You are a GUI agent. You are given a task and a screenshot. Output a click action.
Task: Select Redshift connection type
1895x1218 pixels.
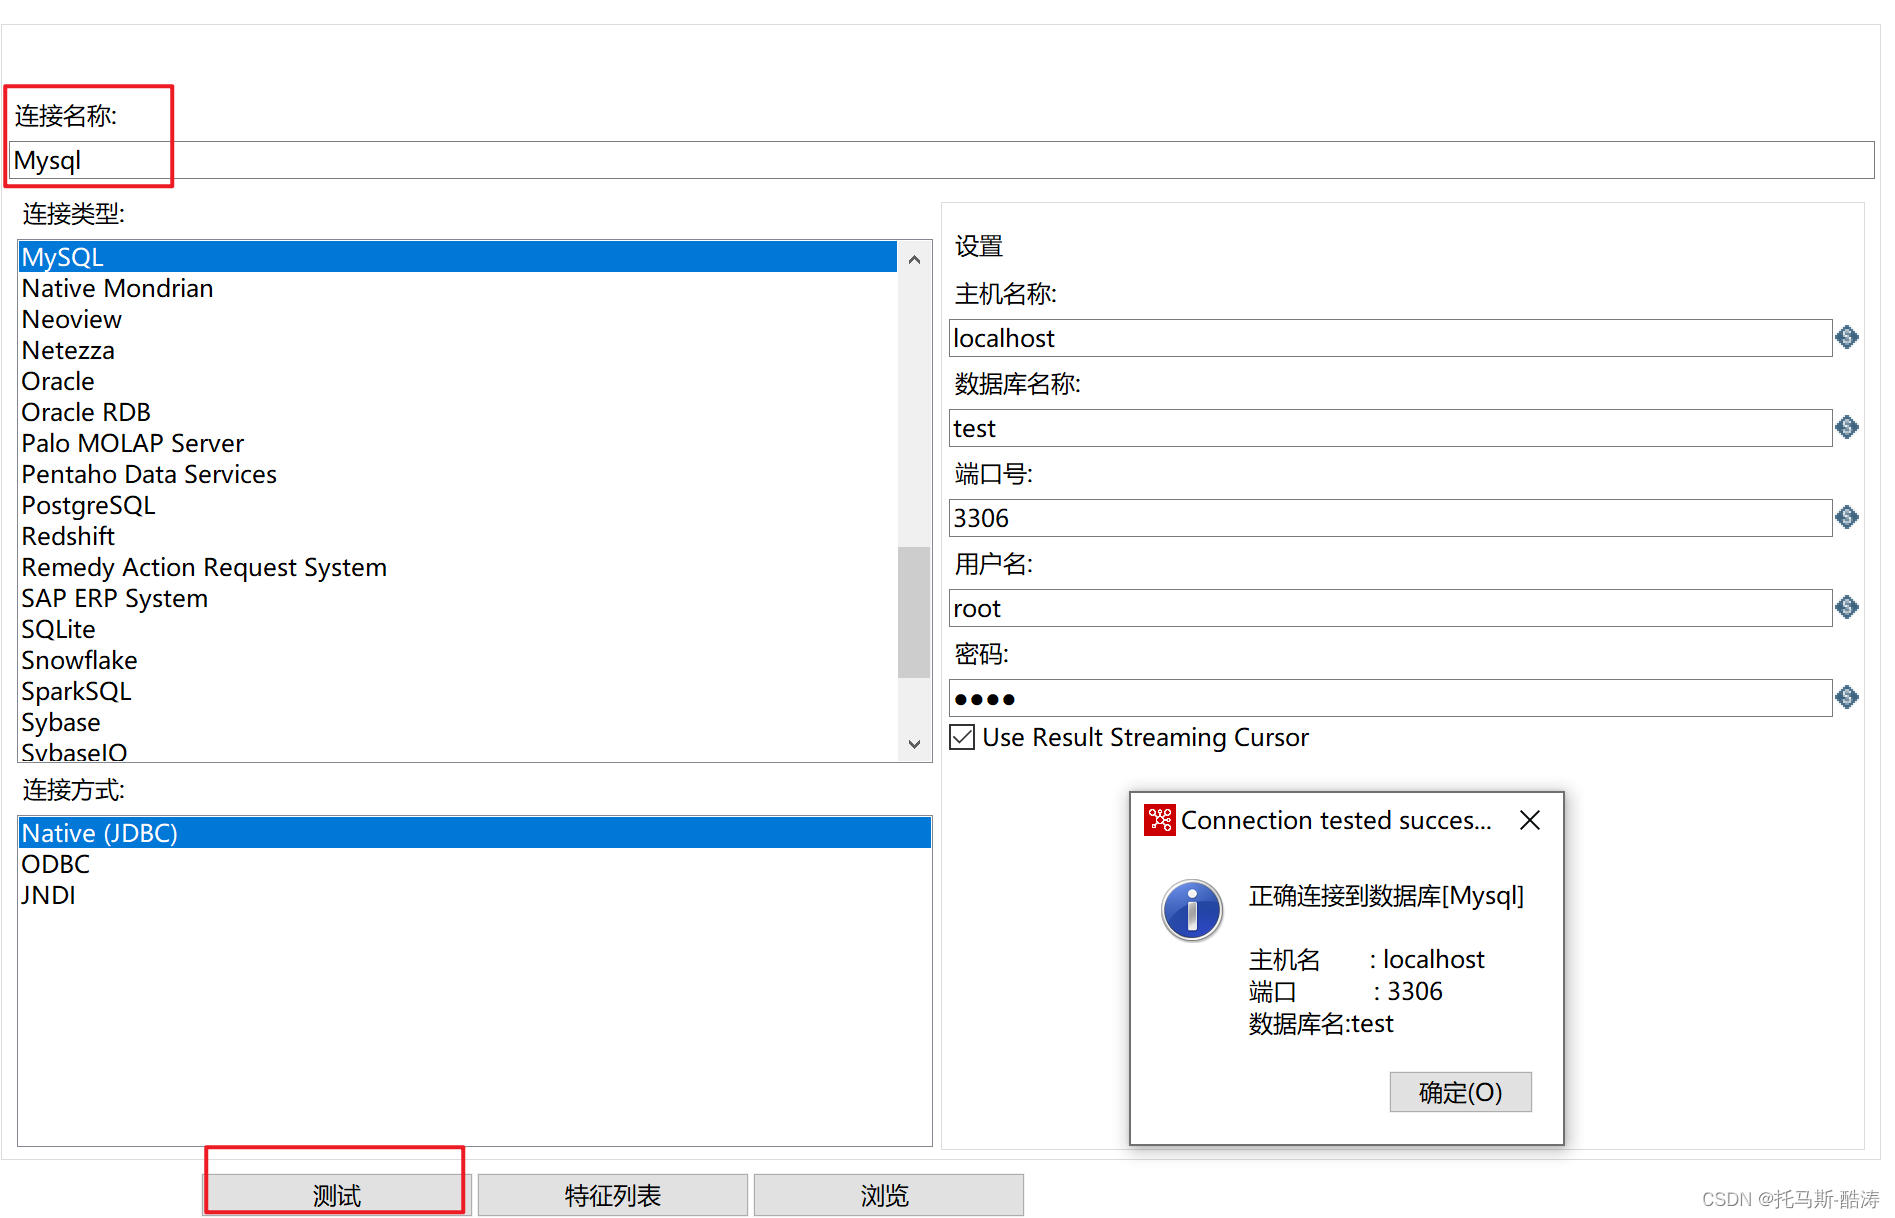pos(458,536)
